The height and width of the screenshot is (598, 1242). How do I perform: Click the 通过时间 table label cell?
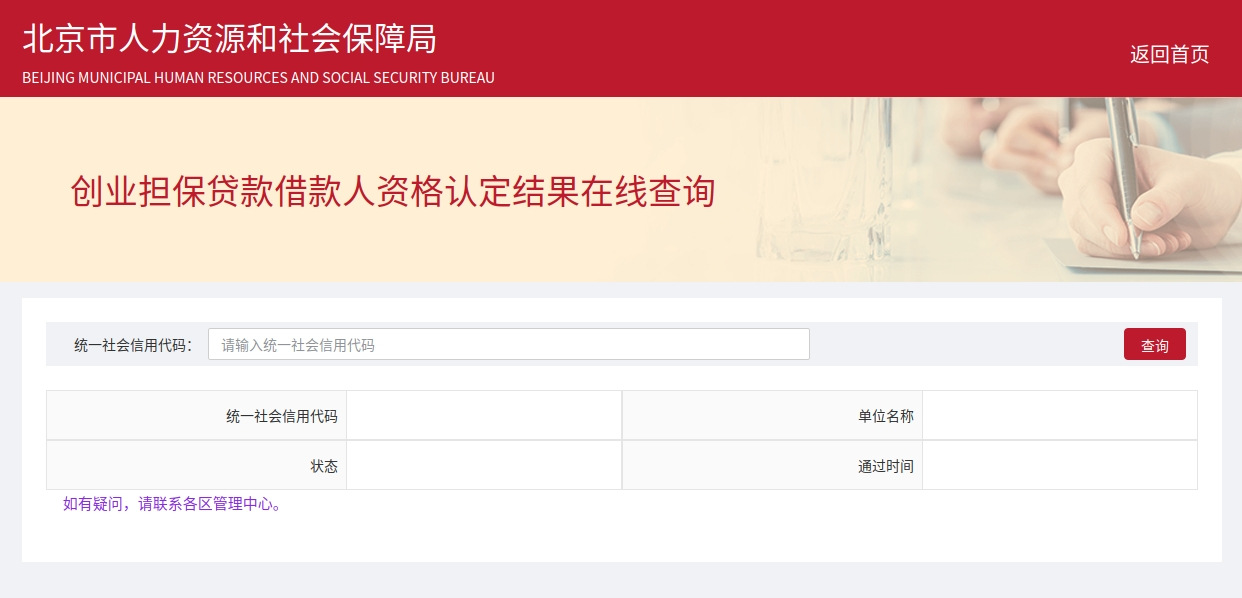tap(886, 465)
